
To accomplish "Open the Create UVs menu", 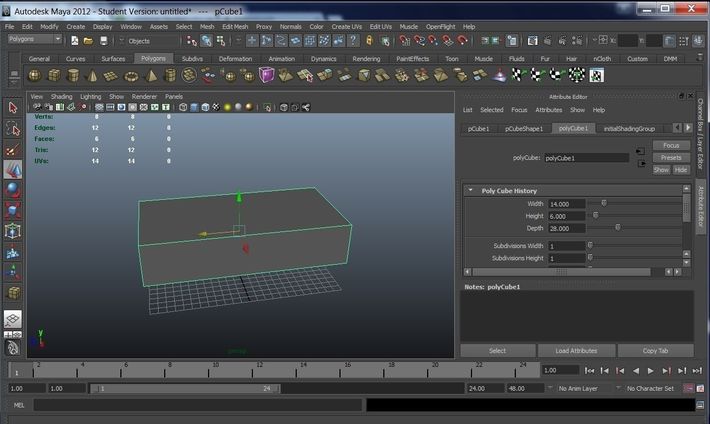I will (x=347, y=26).
